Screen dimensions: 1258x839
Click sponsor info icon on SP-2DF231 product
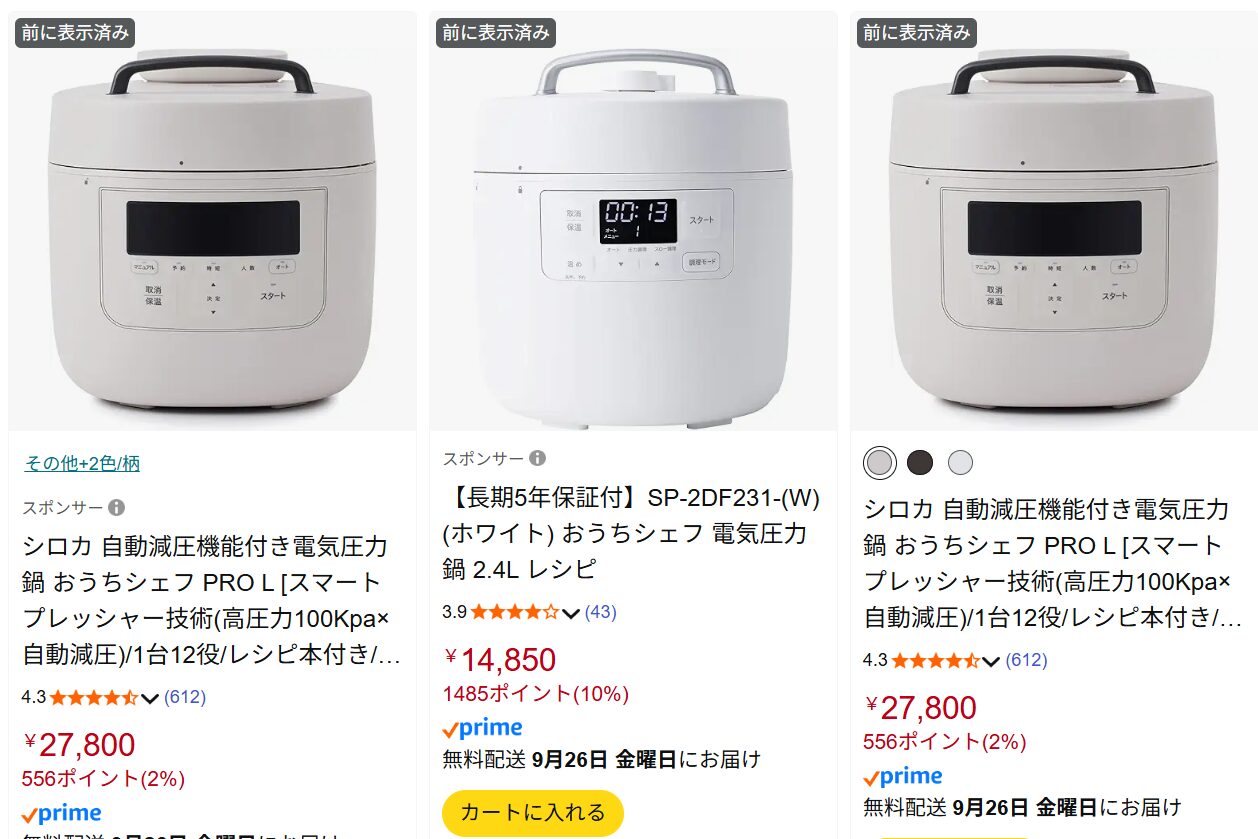point(538,458)
